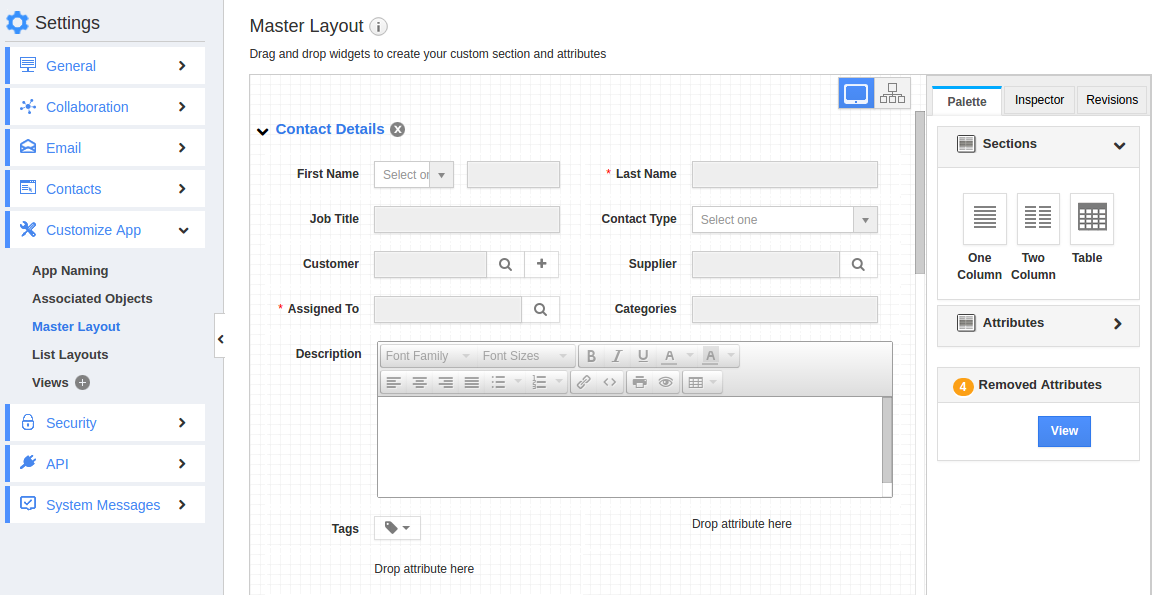Click the One Column section icon
The width and height of the screenshot is (1158, 595).
click(x=984, y=219)
